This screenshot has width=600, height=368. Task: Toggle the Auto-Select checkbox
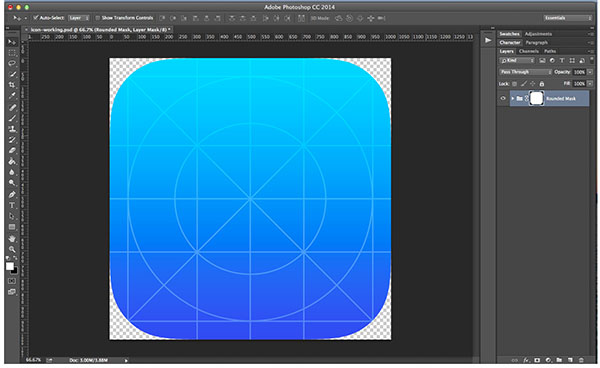36,18
